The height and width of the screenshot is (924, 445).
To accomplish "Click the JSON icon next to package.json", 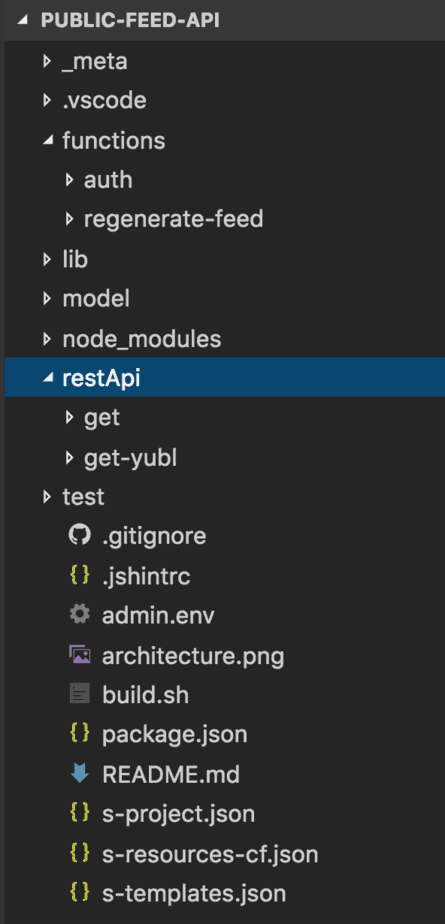I will [x=80, y=734].
